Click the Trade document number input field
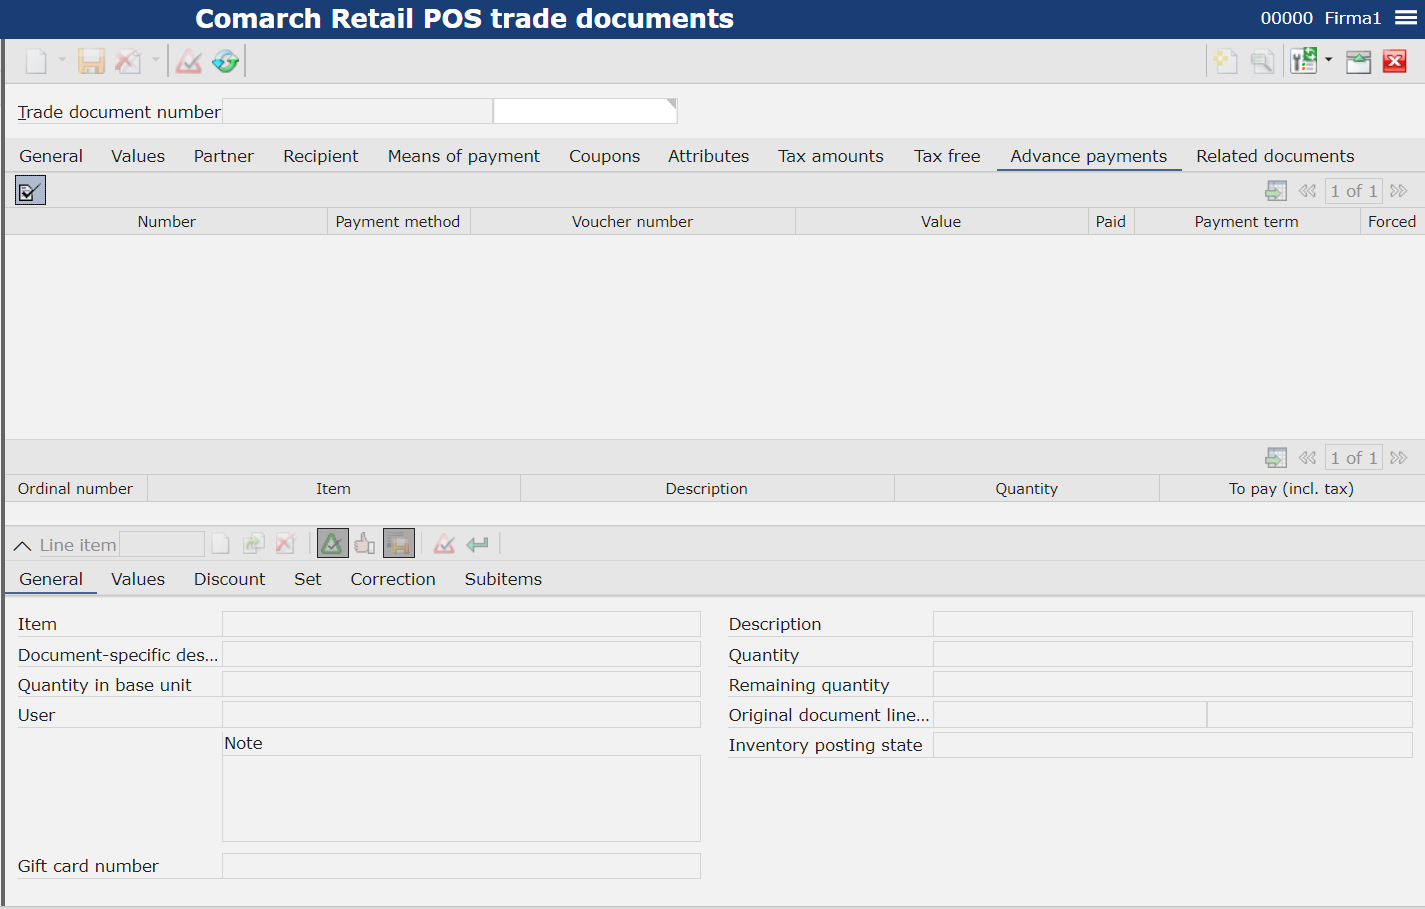The height and width of the screenshot is (909, 1425). (357, 111)
